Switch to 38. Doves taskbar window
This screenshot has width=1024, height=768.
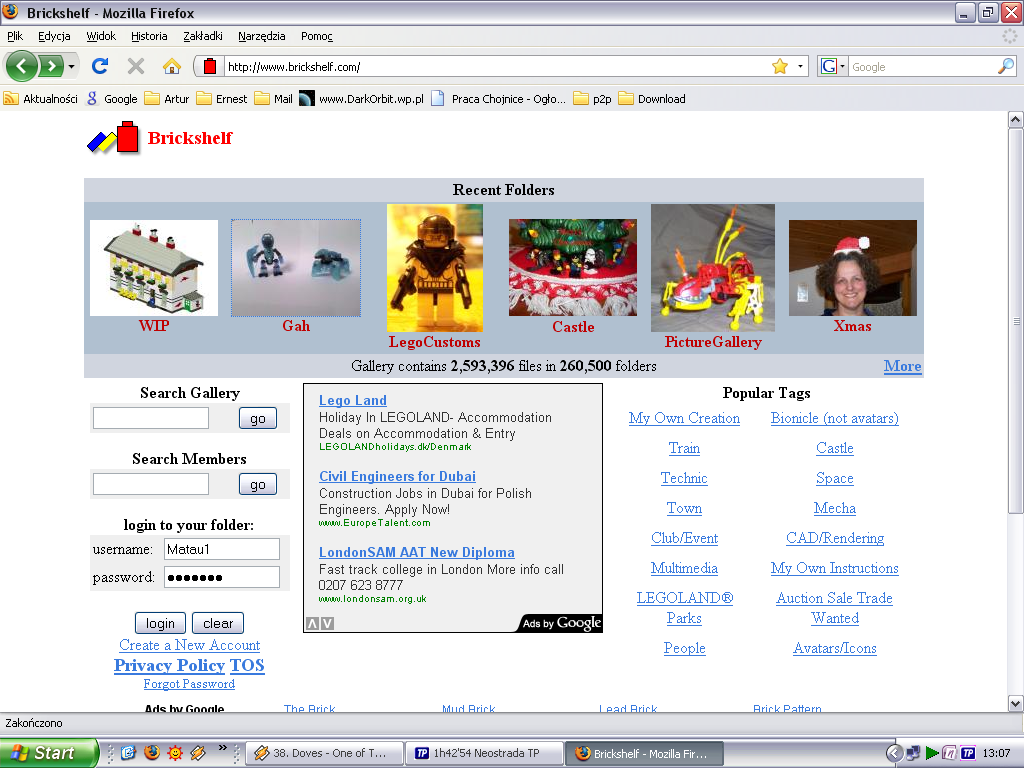323,753
